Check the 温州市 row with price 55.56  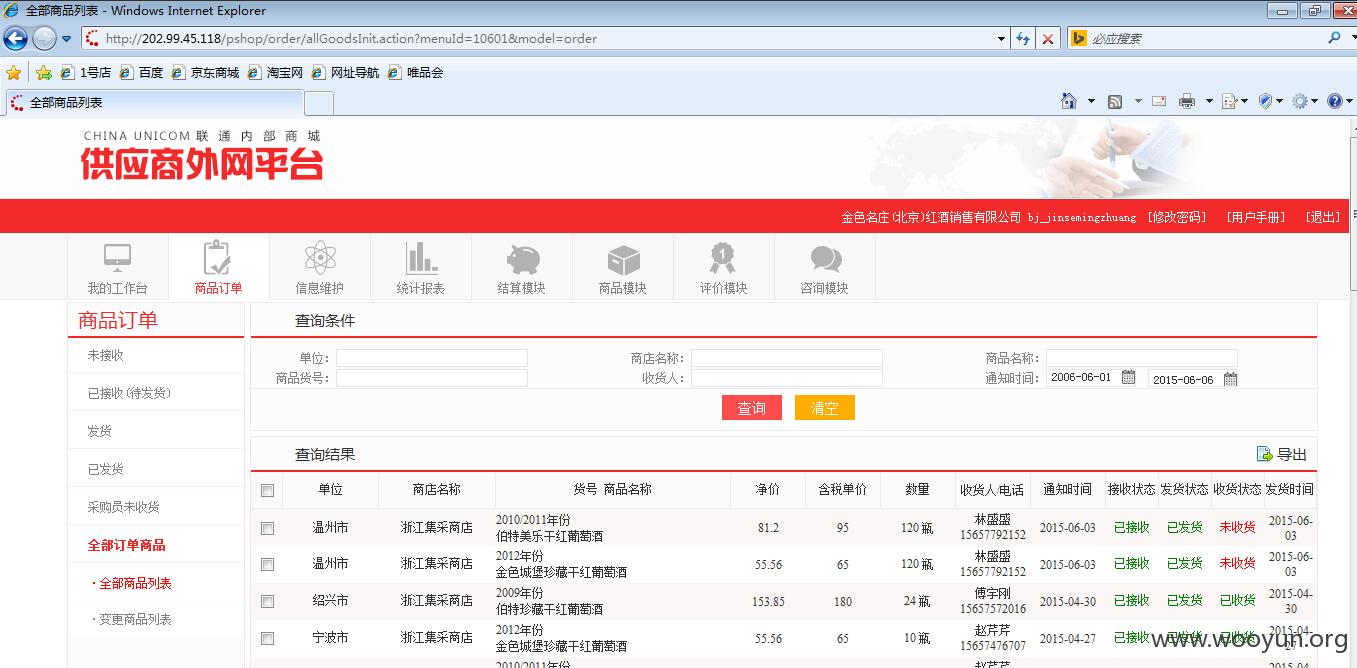click(267, 565)
